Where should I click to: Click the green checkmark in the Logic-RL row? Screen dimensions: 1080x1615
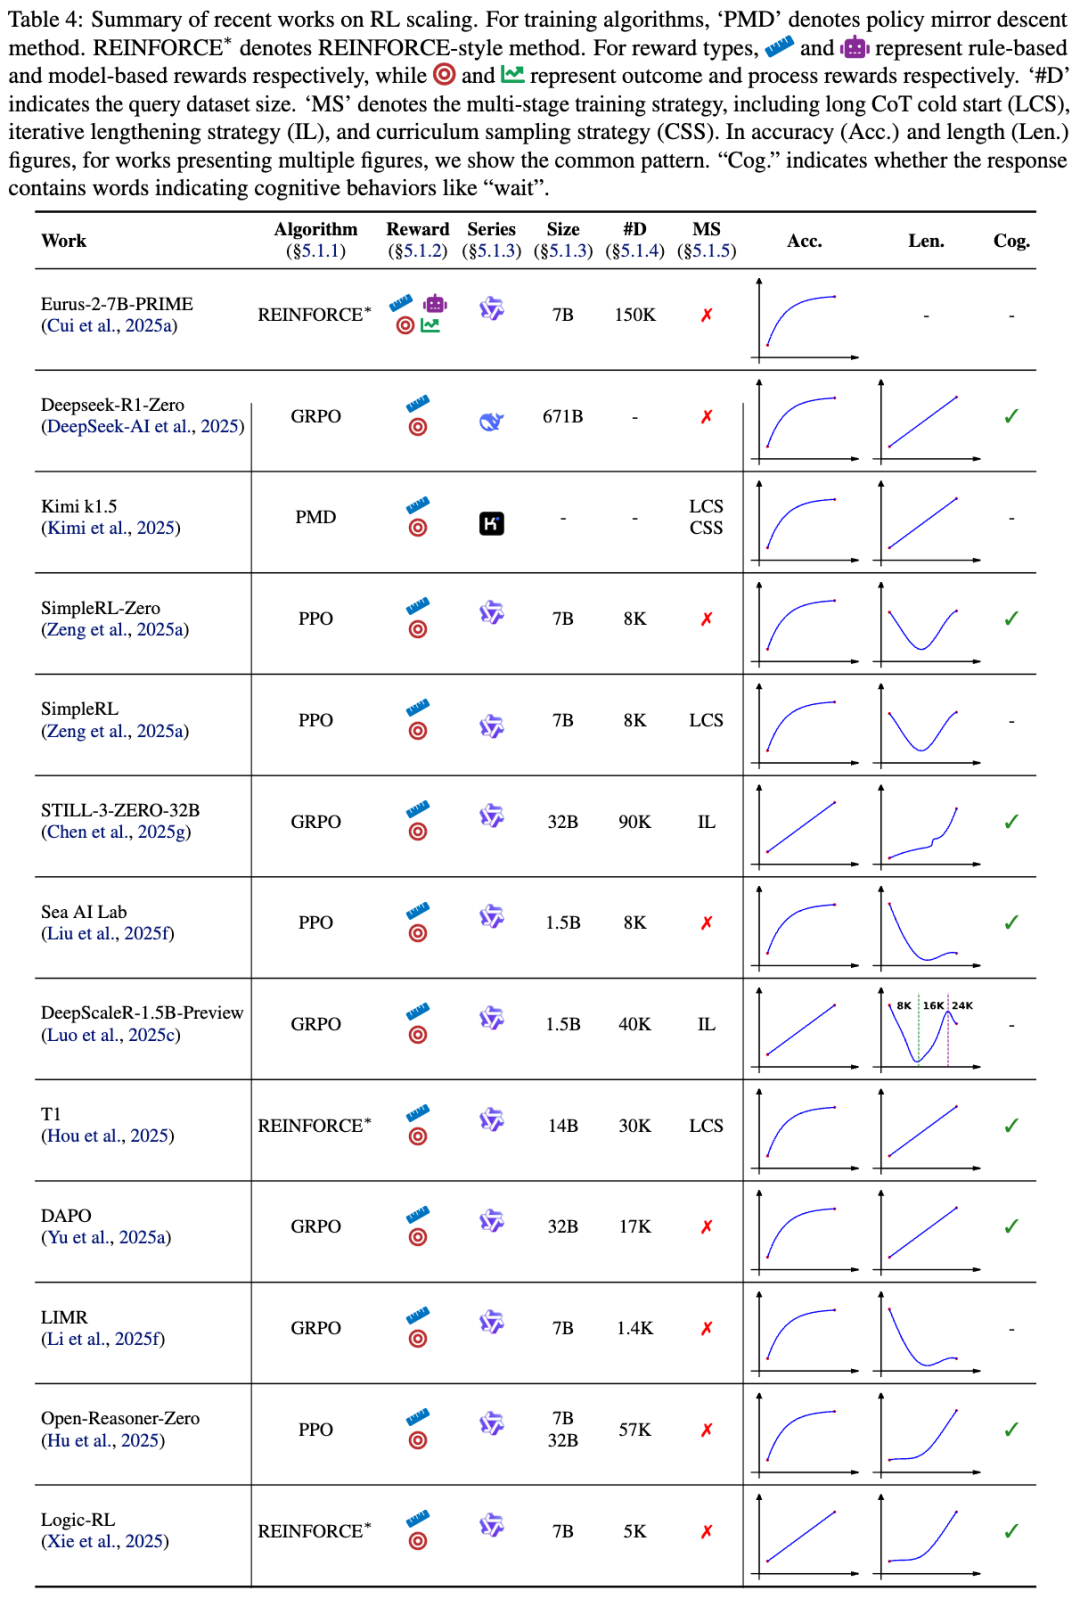(x=1011, y=1531)
